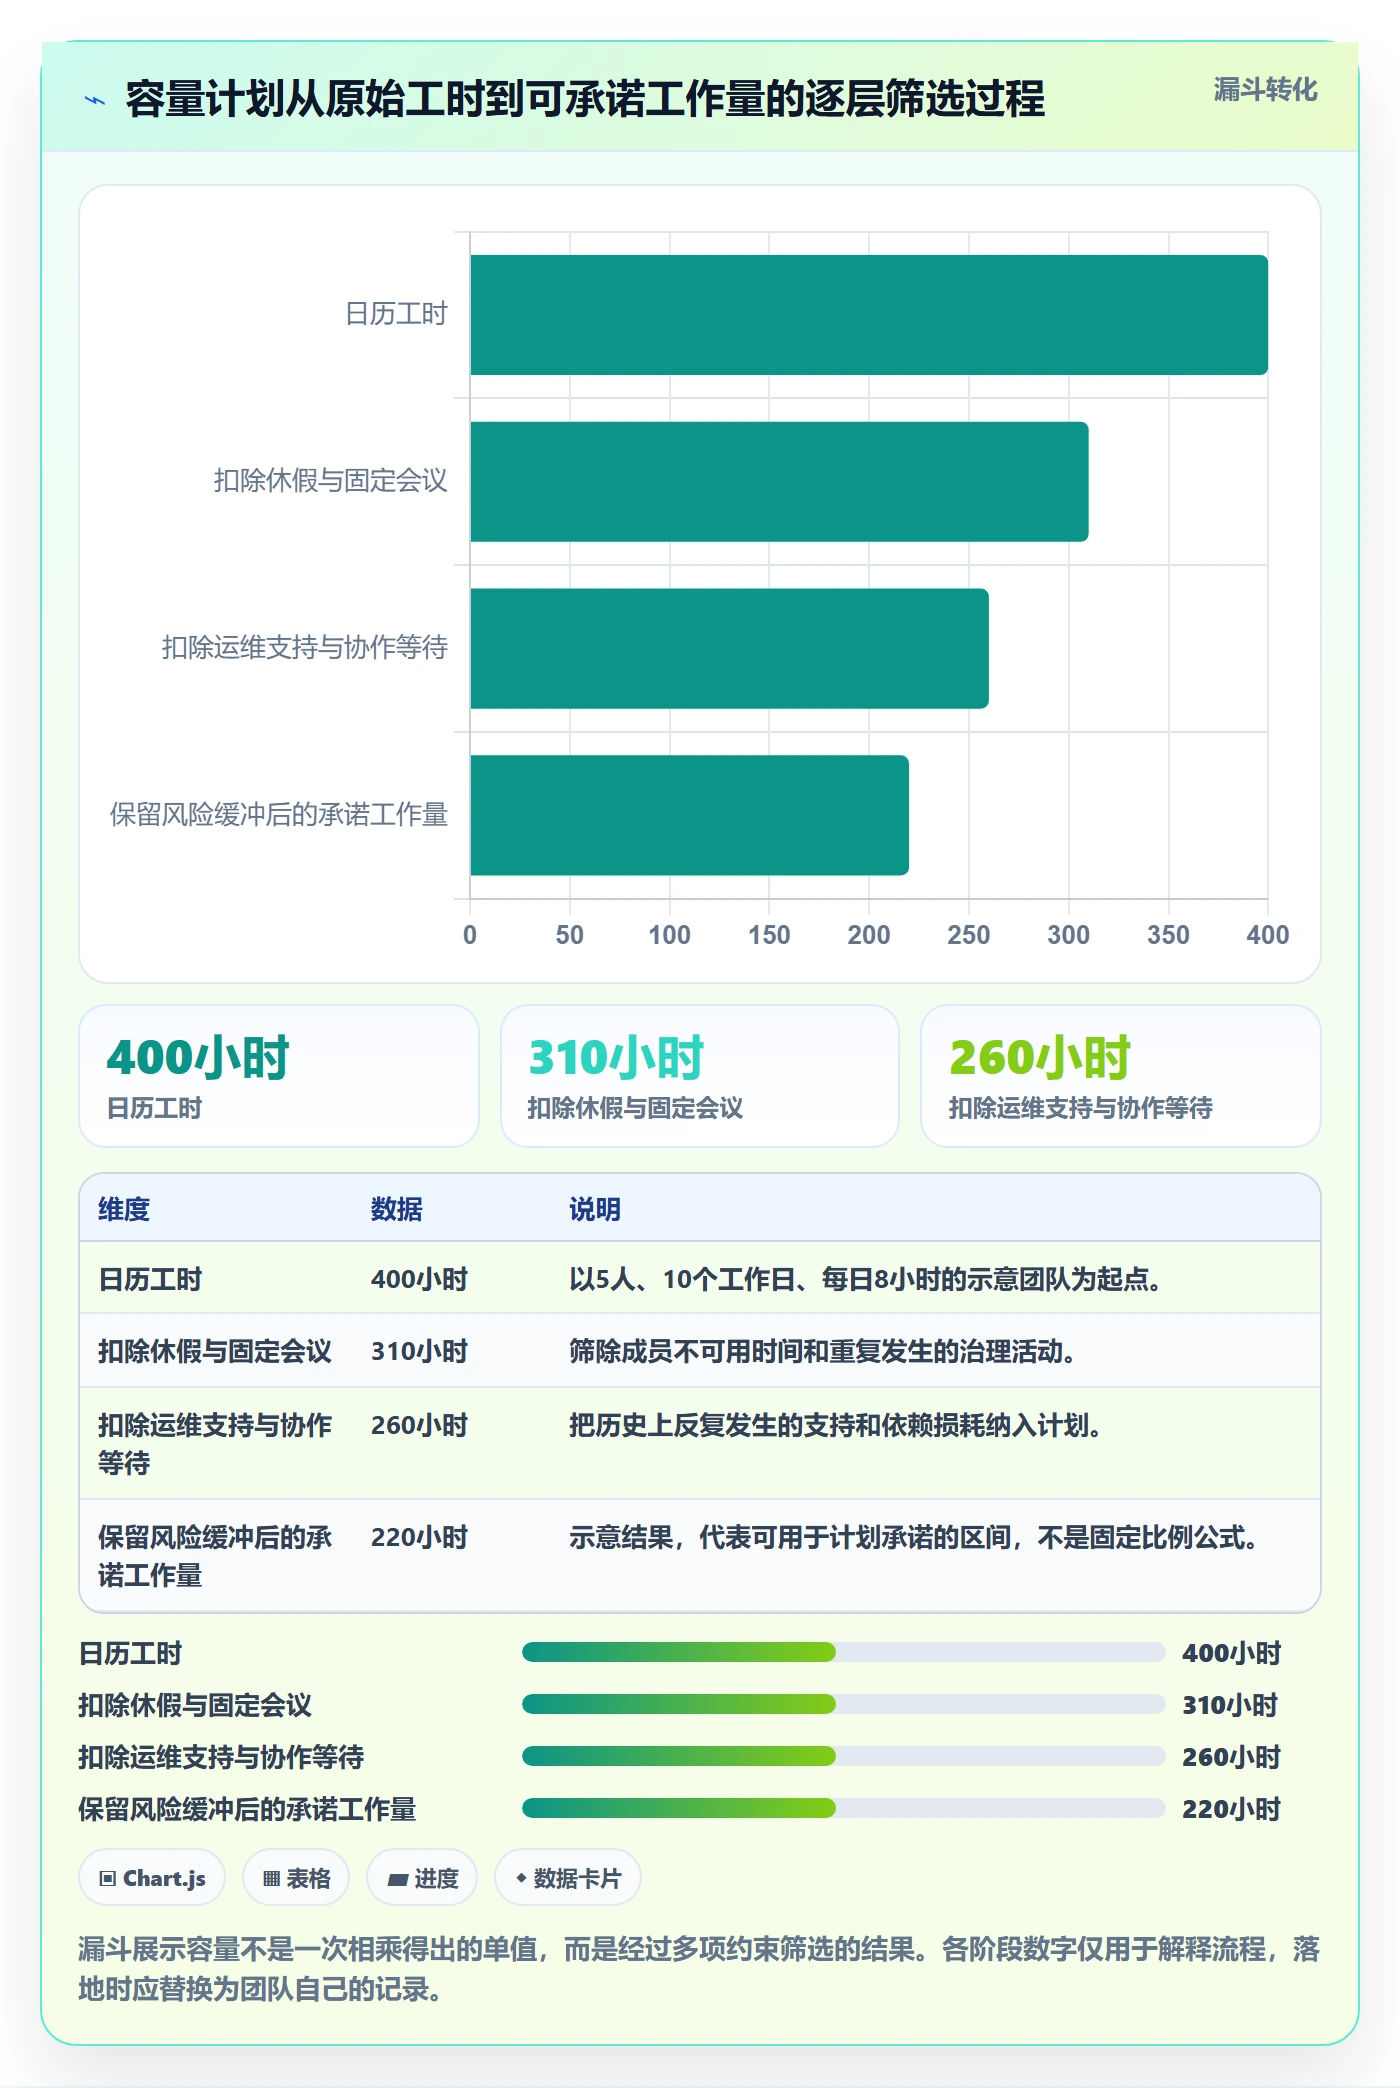Select the 进度 tag

[x=422, y=1878]
